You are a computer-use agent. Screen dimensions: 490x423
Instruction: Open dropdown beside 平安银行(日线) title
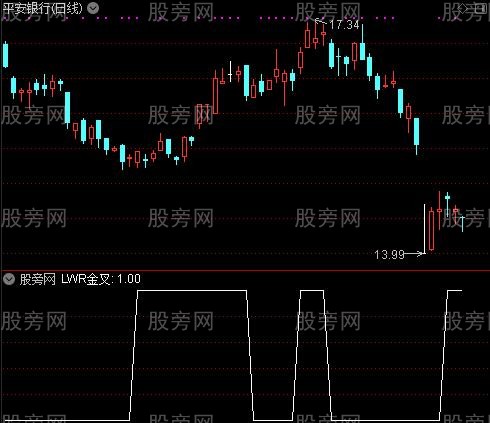pos(93,8)
